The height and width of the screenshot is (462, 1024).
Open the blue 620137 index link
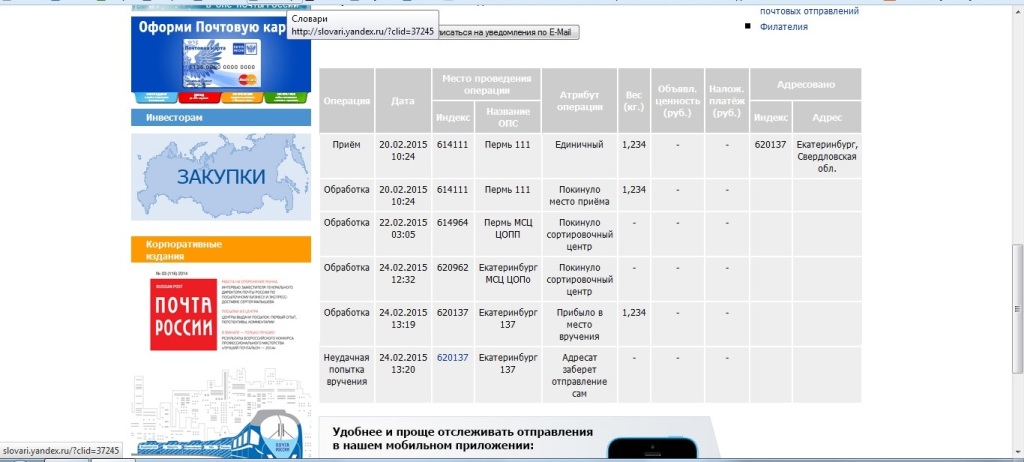click(x=453, y=357)
